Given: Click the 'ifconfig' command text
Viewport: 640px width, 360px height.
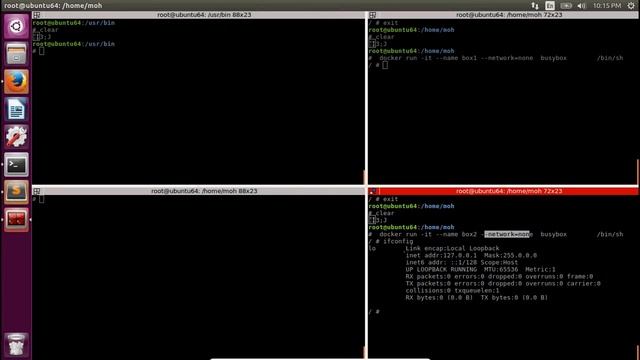Looking at the screenshot, I should [398, 241].
